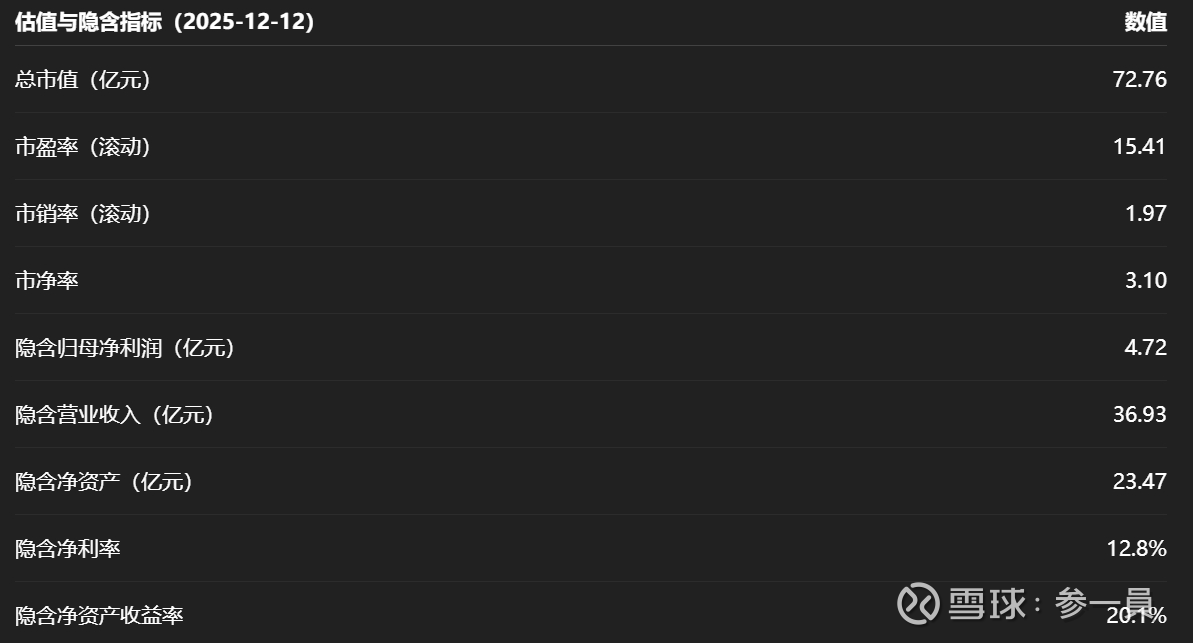This screenshot has width=1193, height=643.
Task: Click the 1.97 price-to-sales value
Action: click(1145, 214)
